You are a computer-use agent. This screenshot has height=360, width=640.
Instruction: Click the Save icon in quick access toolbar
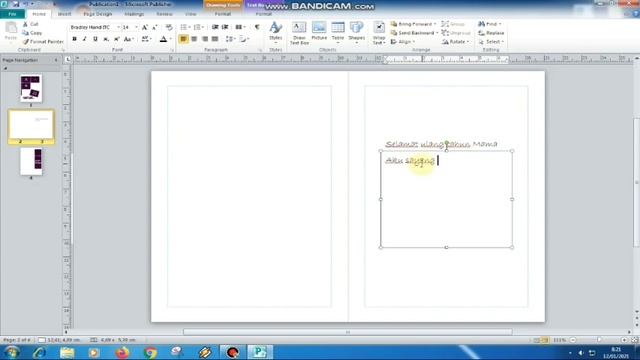16,4
